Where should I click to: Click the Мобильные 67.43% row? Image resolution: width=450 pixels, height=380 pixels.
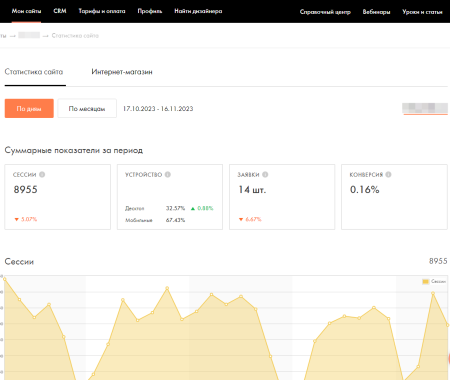(155, 220)
